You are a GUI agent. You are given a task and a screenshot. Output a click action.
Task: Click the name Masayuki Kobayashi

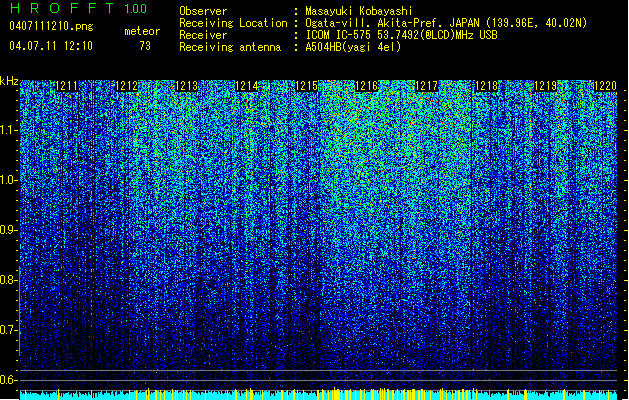[359, 11]
